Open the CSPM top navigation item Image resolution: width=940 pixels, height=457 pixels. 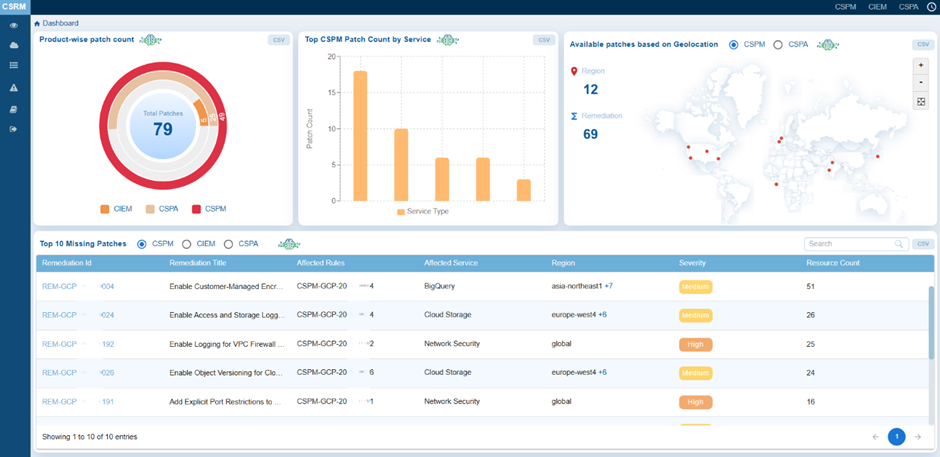click(846, 6)
